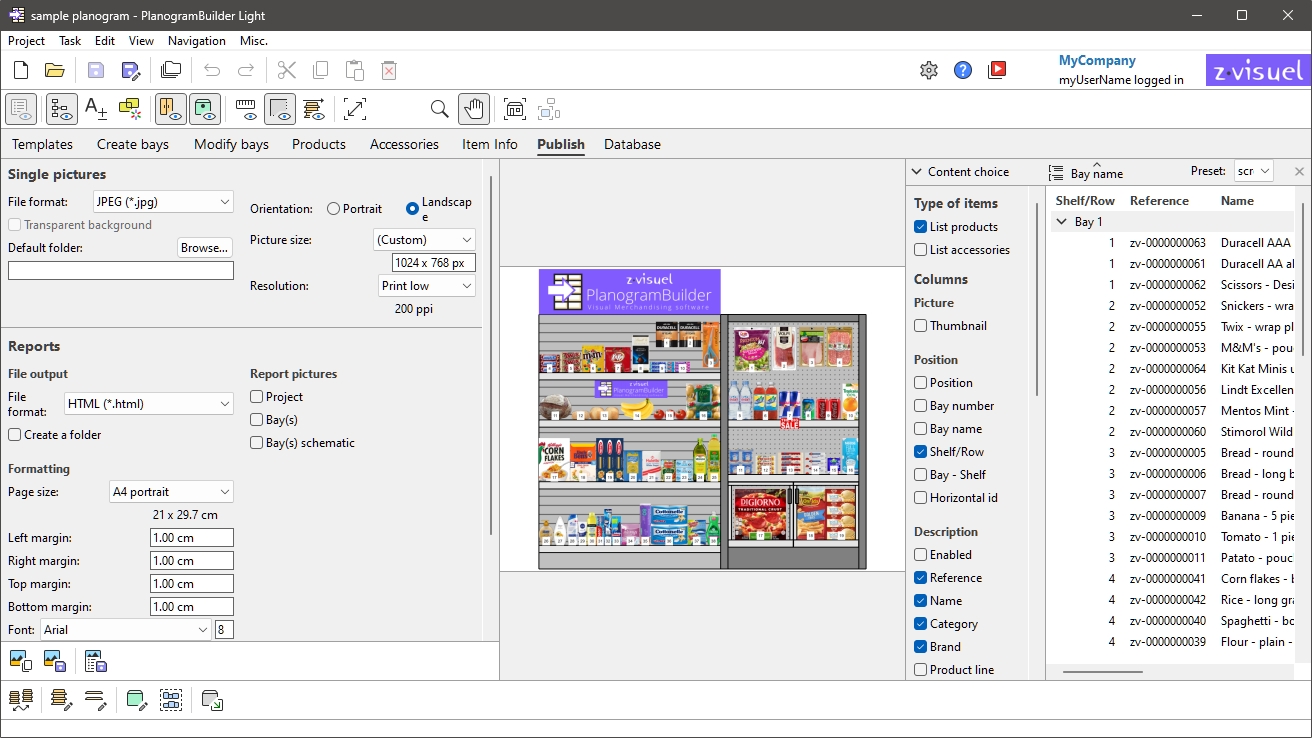The image size is (1312, 738).
Task: Toggle ruler dimensions visibility icon
Action: pos(246,108)
